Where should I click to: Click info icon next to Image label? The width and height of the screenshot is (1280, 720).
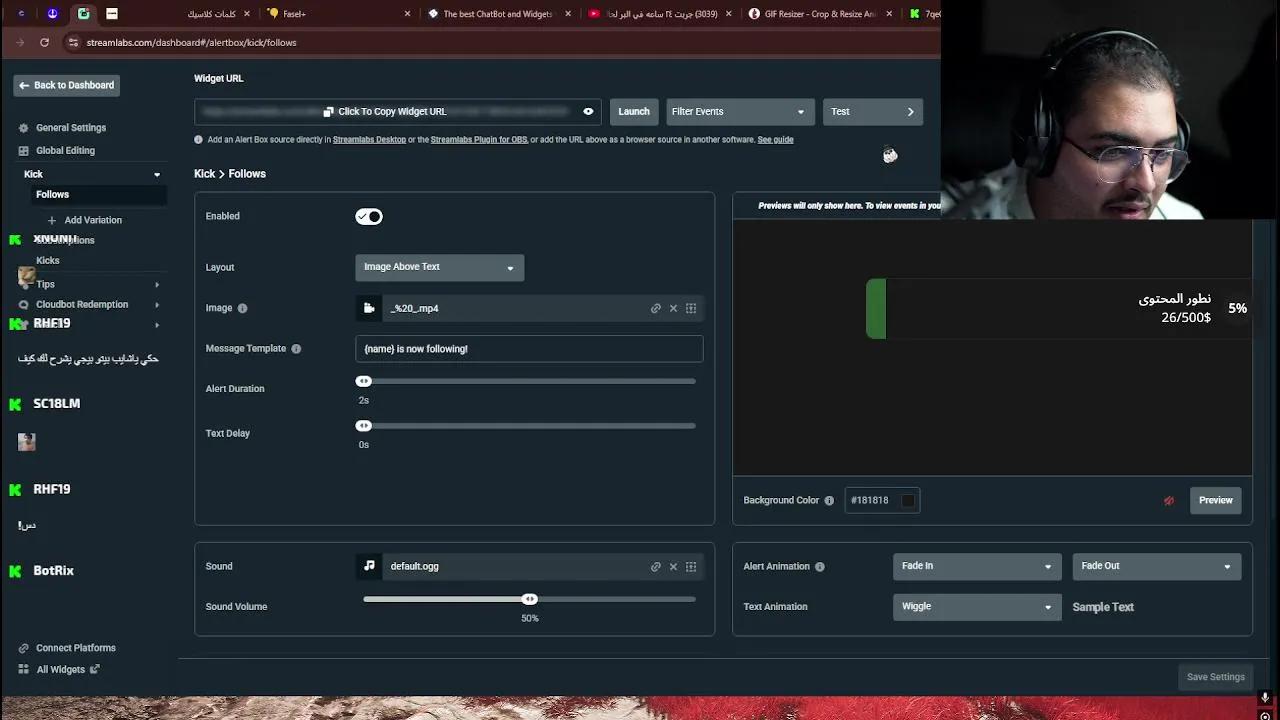coord(242,308)
